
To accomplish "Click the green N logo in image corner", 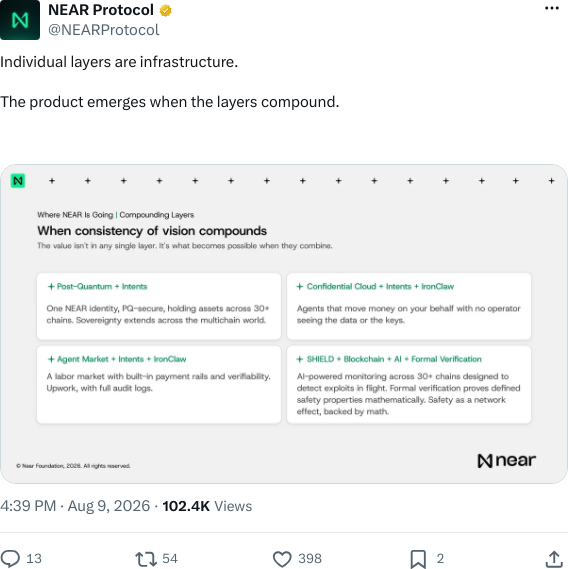I will [18, 181].
